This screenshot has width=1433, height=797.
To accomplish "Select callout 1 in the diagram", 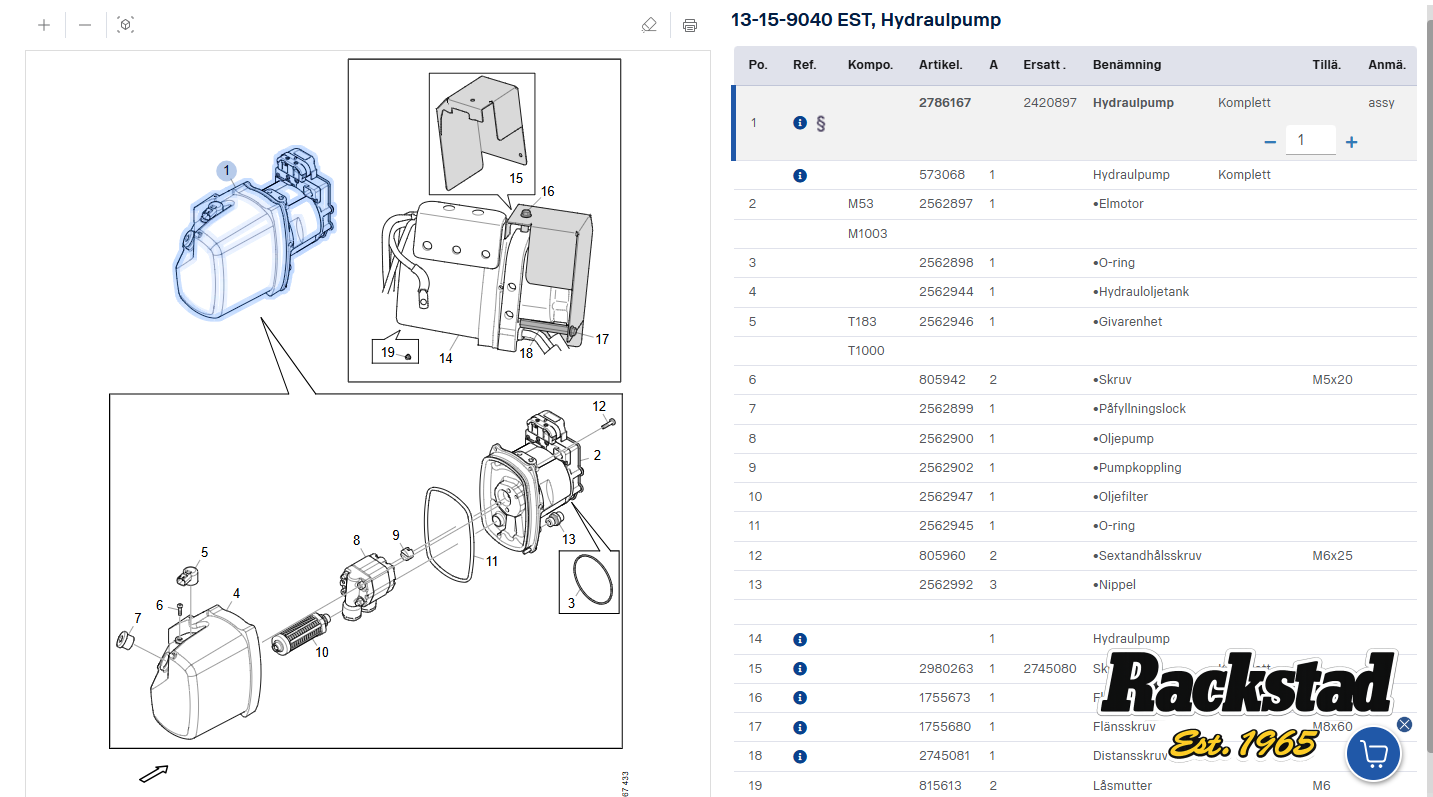I will [227, 171].
